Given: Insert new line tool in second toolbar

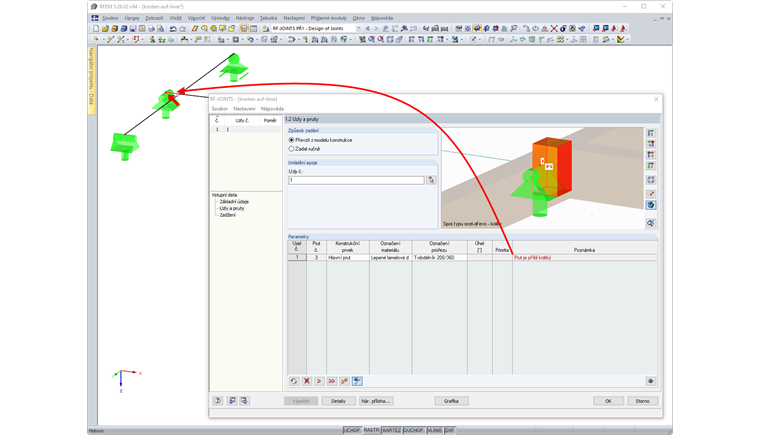Looking at the screenshot, I should (x=111, y=39).
